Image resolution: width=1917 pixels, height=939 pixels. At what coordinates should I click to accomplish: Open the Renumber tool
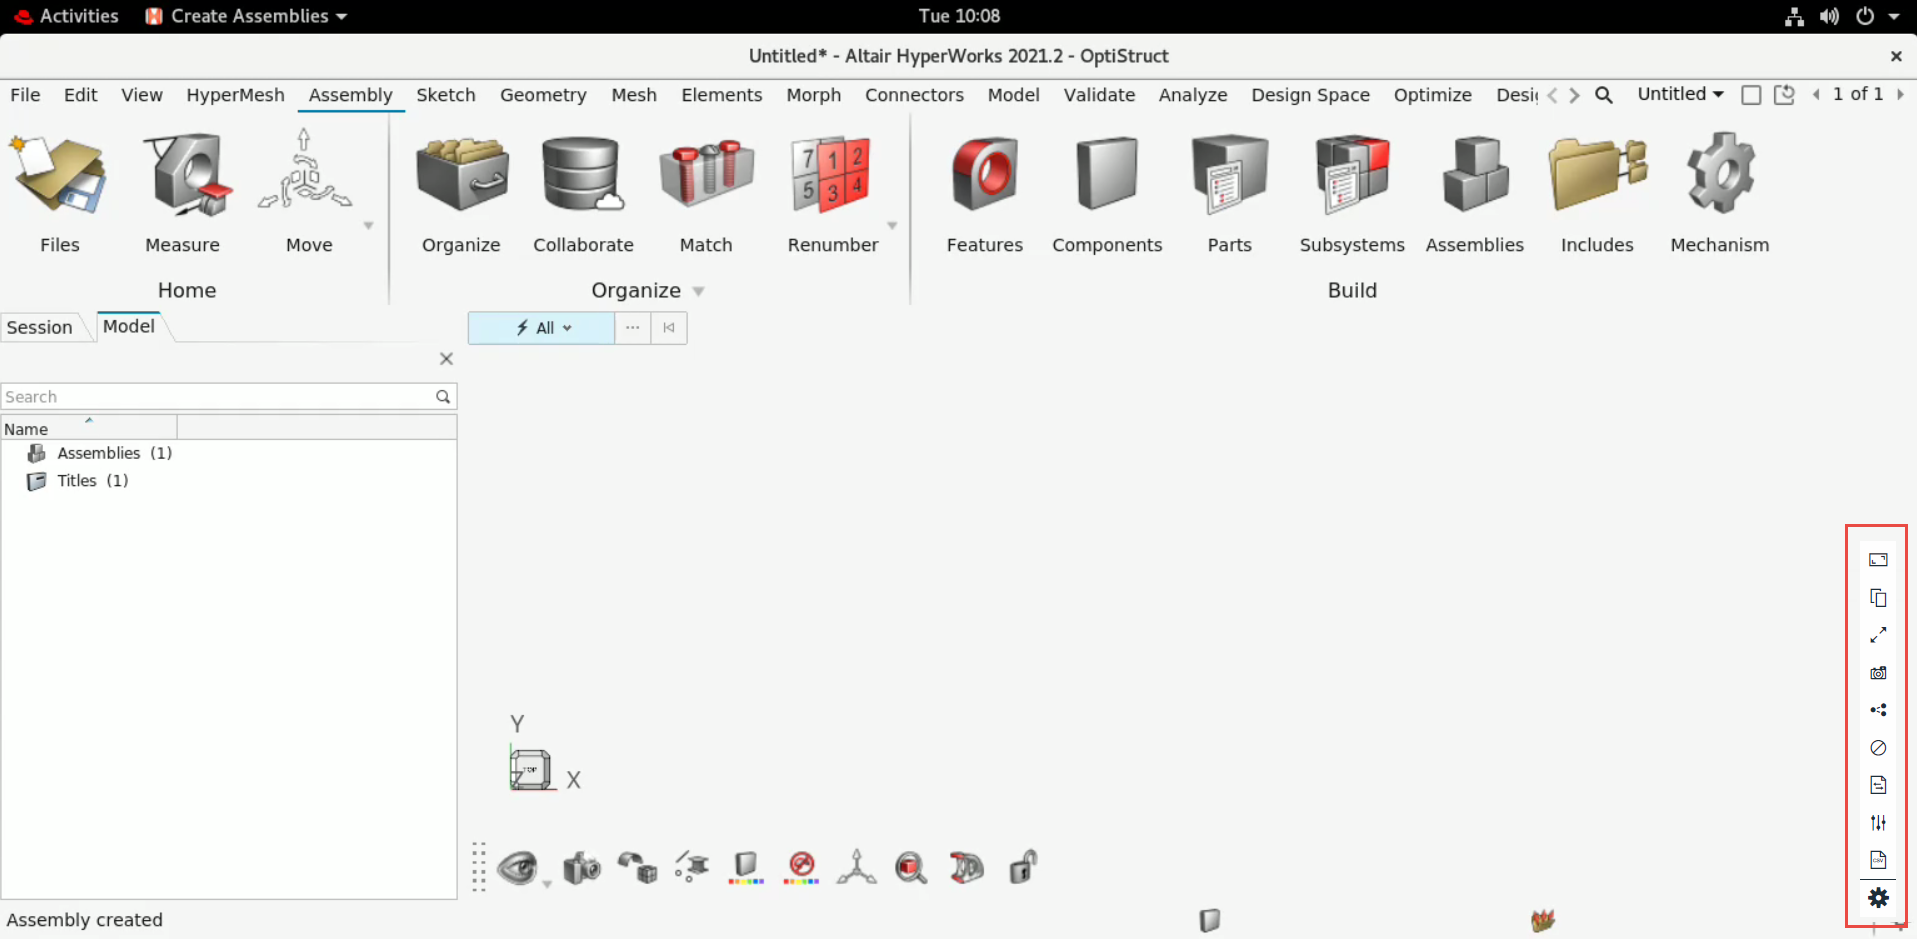click(830, 175)
